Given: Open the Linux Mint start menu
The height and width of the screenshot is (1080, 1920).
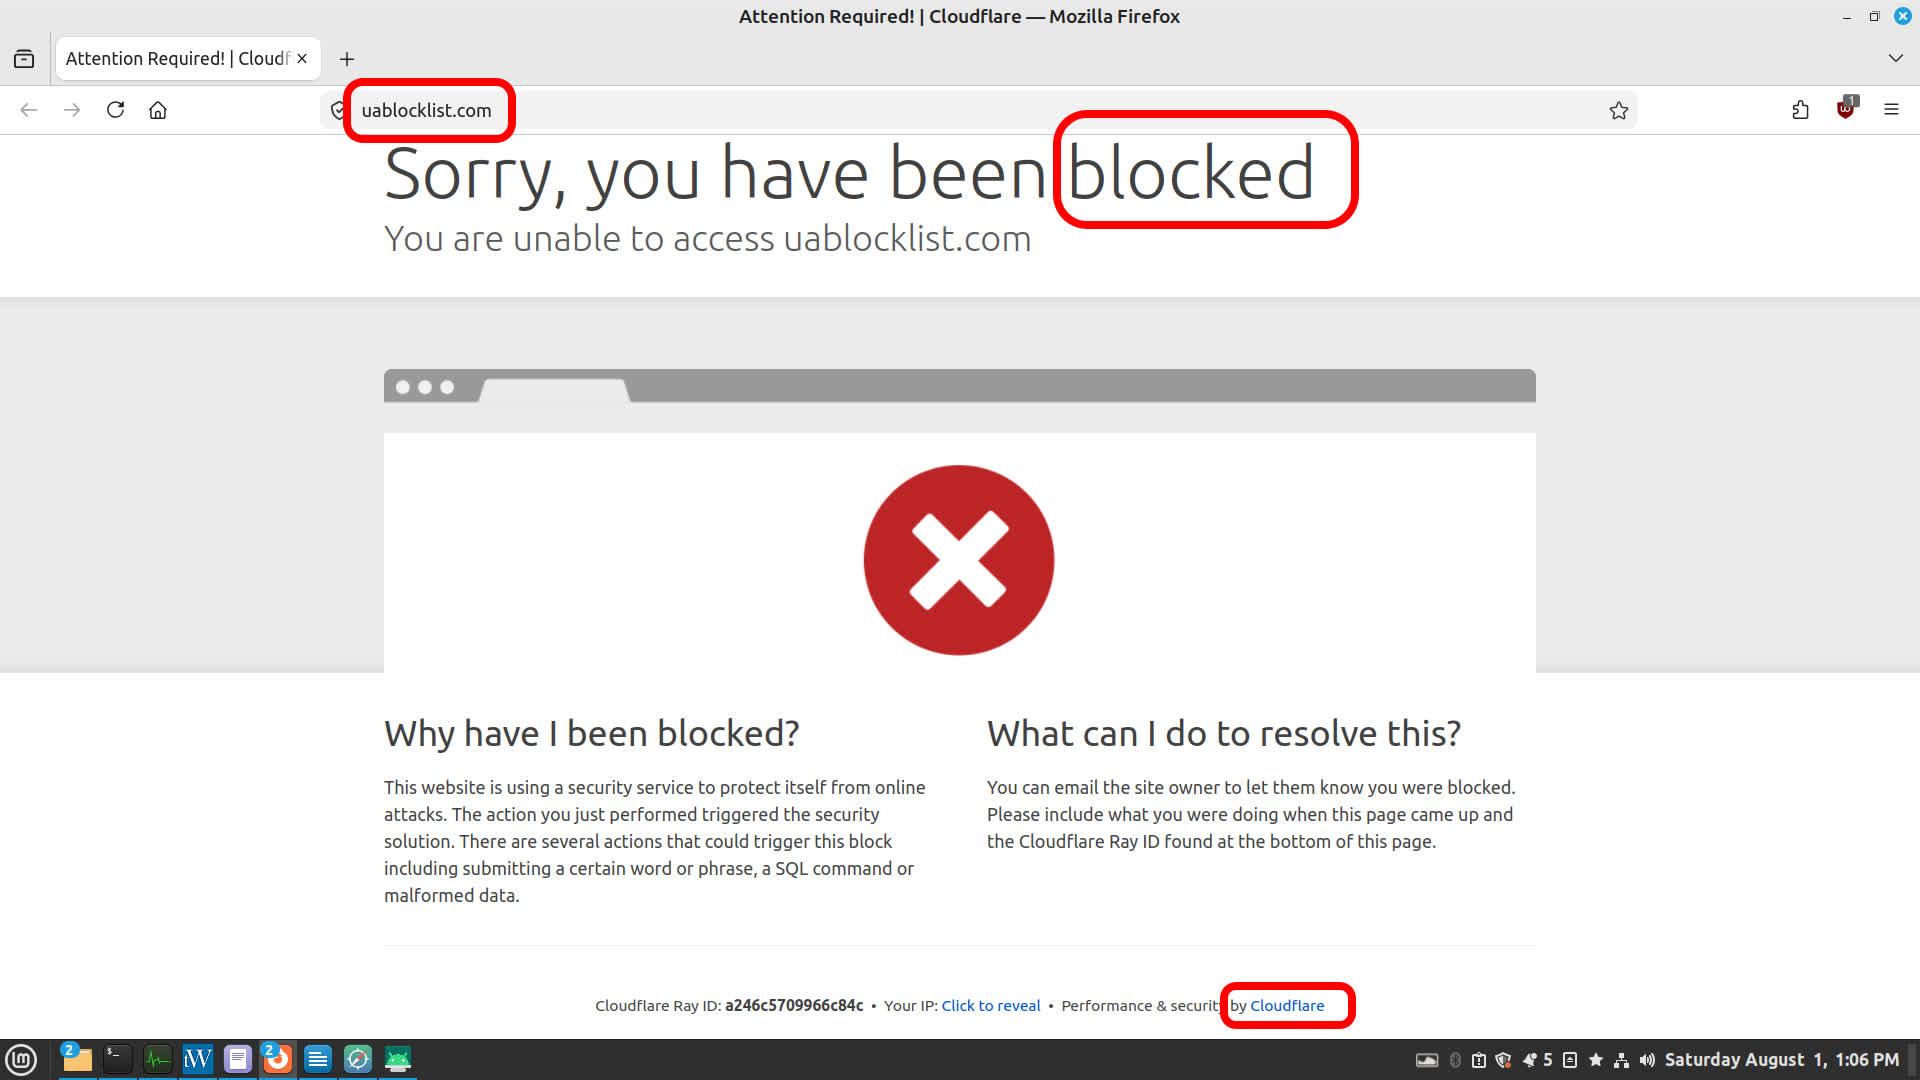Looking at the screenshot, I should pyautogui.click(x=21, y=1060).
